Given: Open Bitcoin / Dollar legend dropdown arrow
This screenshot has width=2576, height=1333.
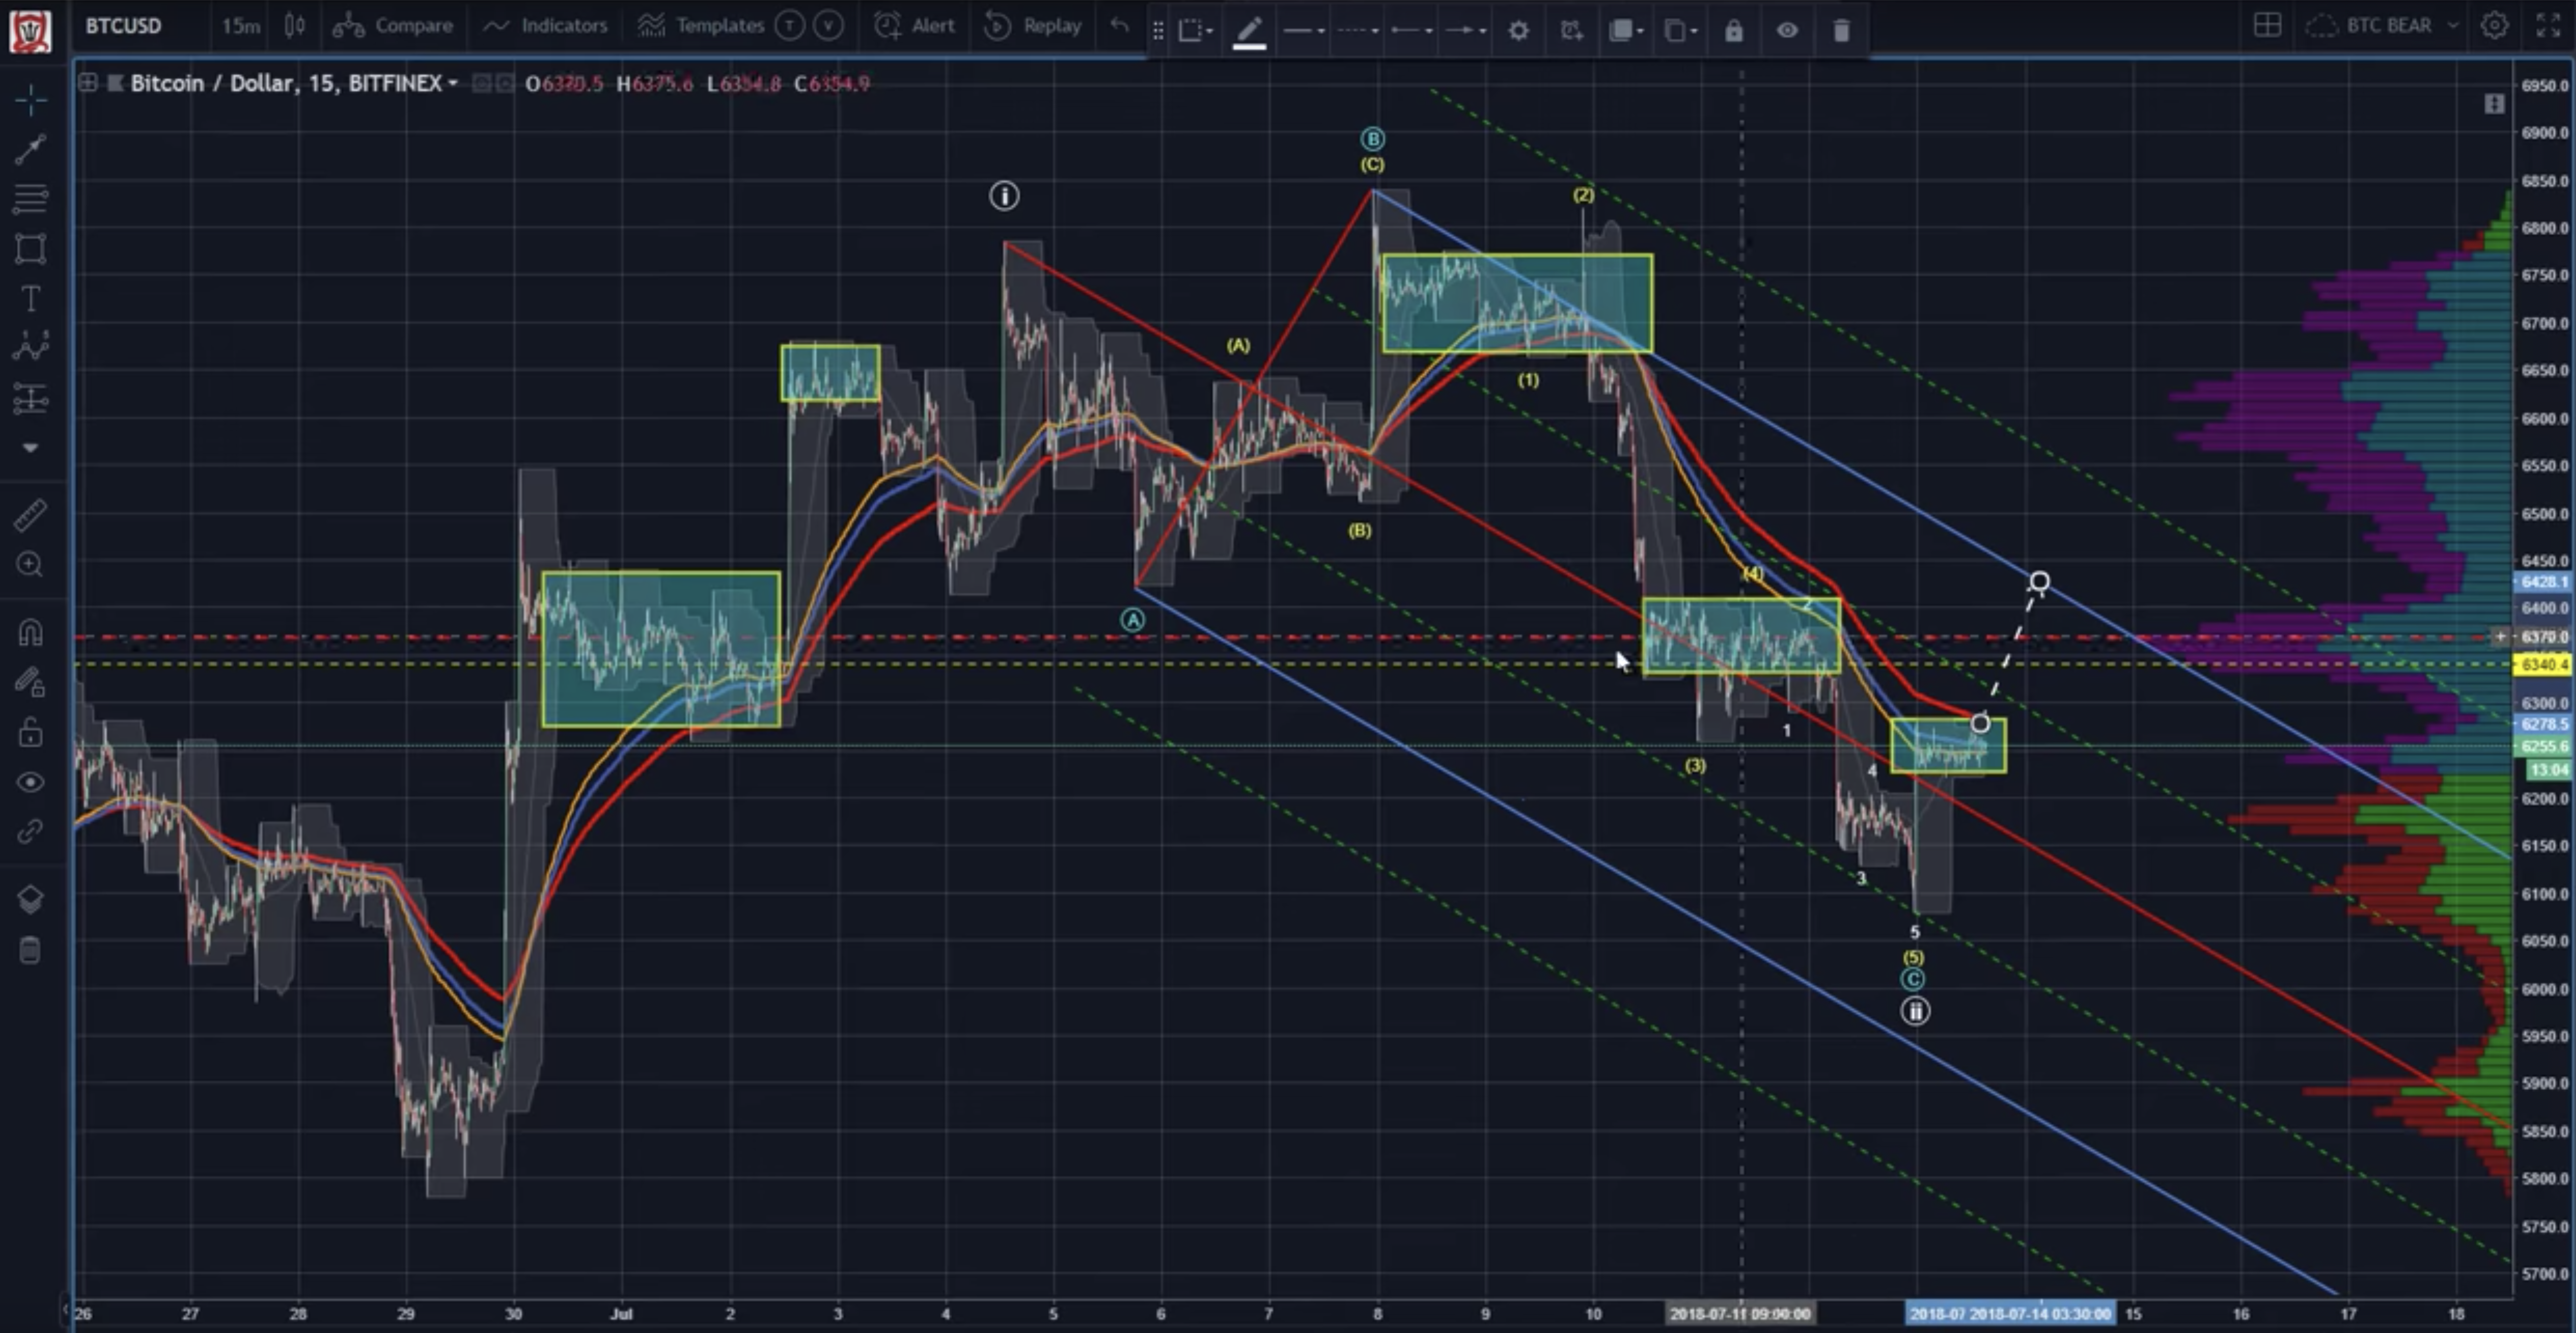Looking at the screenshot, I should point(453,83).
